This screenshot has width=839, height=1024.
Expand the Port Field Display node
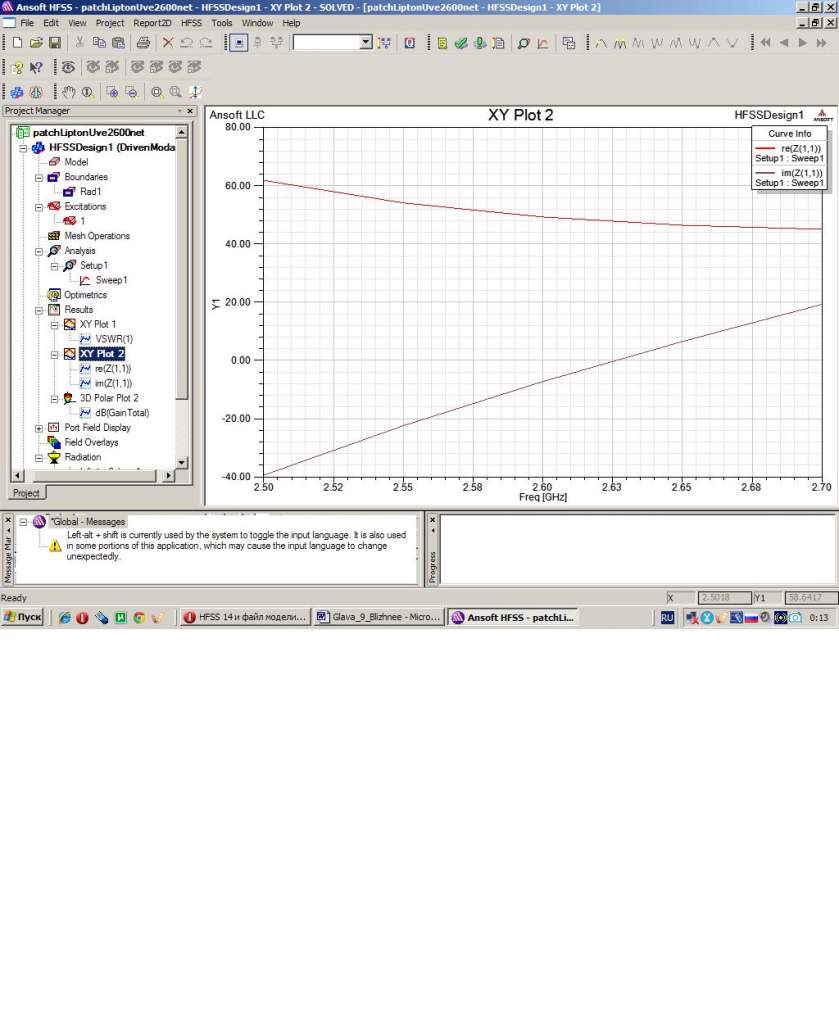[x=39, y=428]
